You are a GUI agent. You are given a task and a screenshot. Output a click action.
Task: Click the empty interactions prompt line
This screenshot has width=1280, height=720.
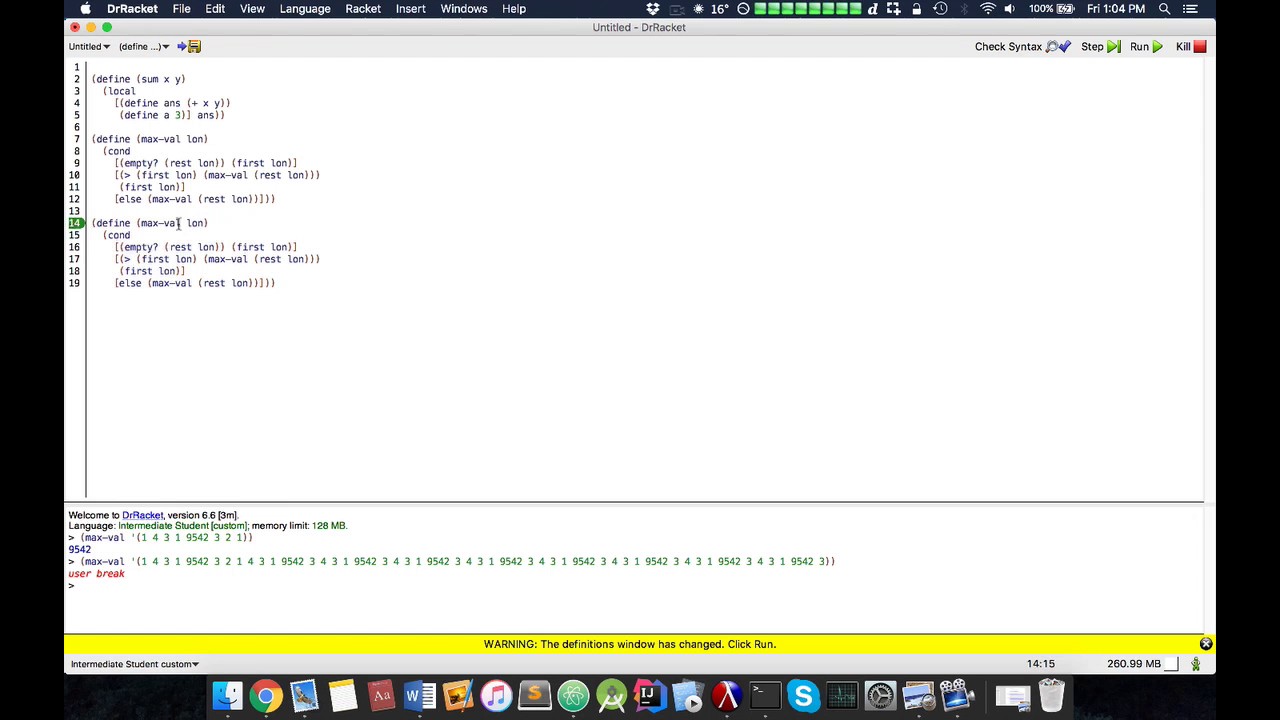(634, 586)
